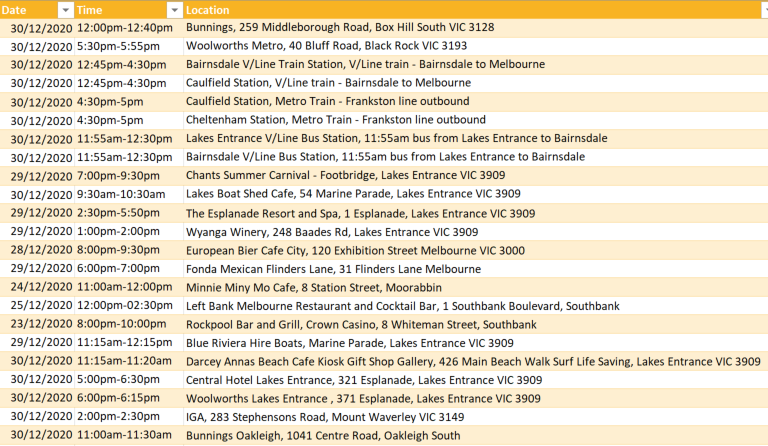The image size is (768, 446).
Task: Click the 9:30am-10:30am time cell
Action: pyautogui.click(x=129, y=195)
